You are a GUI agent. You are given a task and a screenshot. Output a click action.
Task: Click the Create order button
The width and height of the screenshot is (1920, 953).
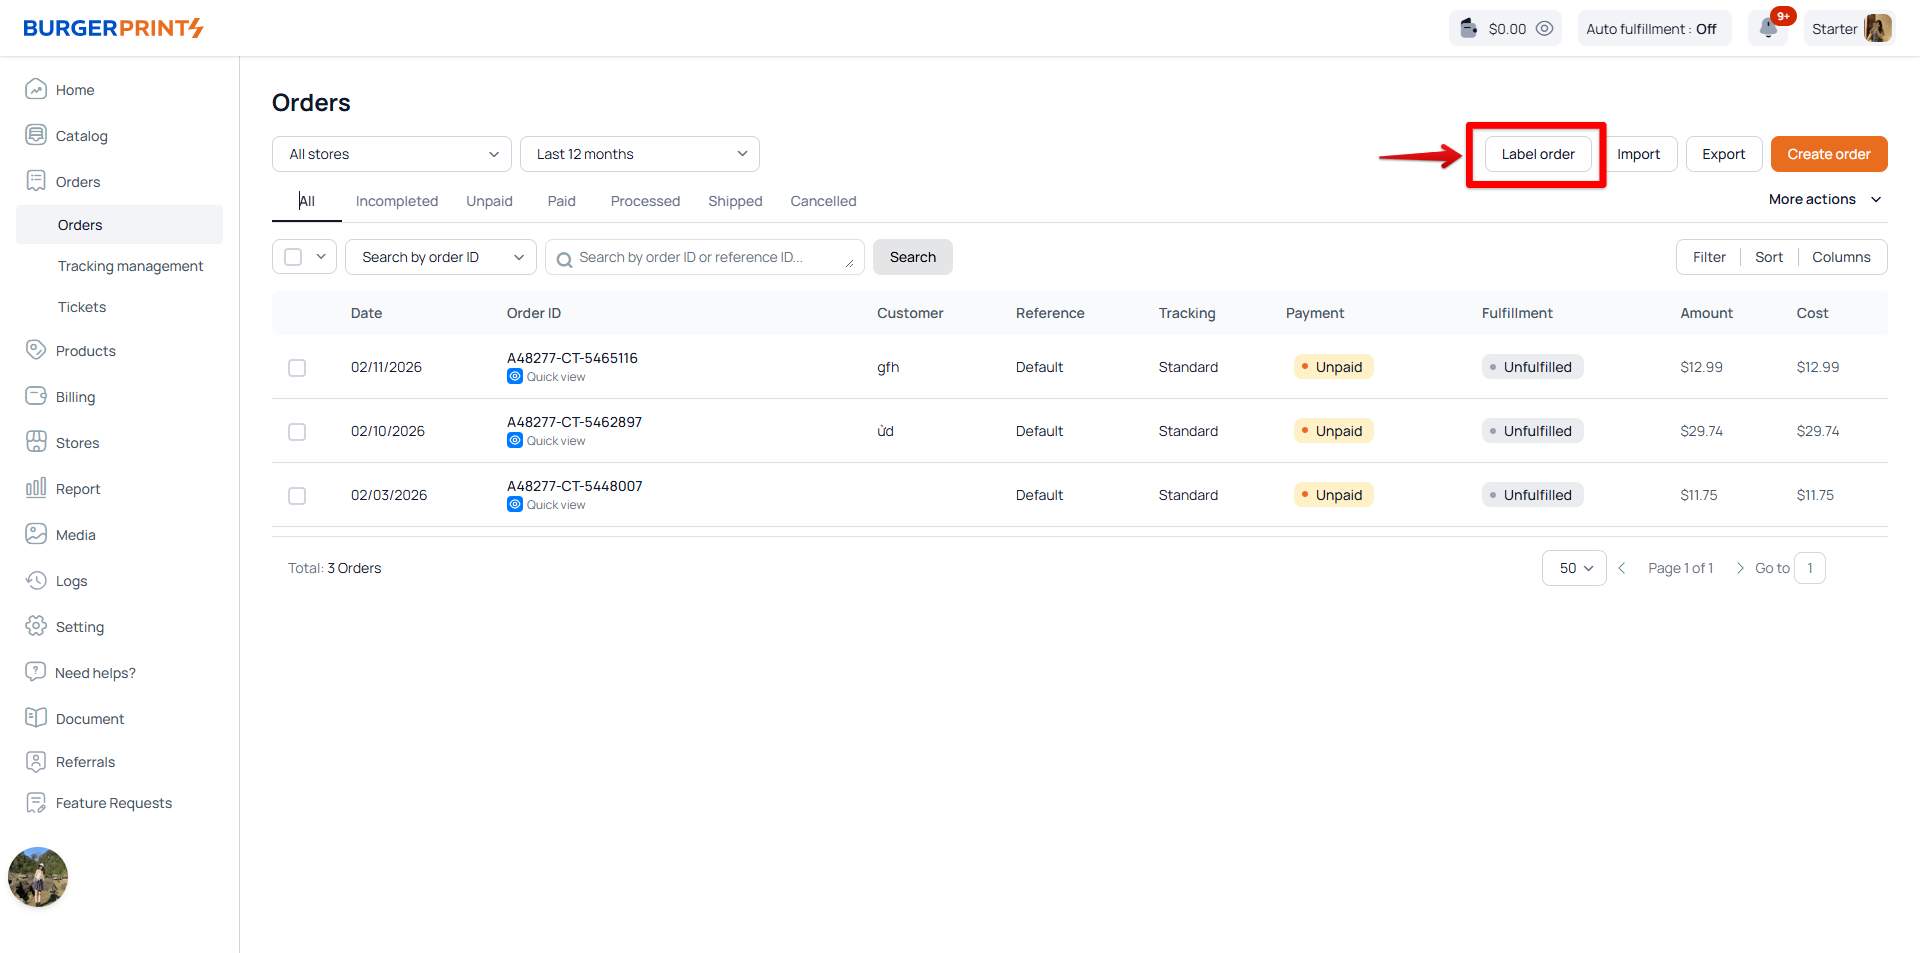click(1828, 154)
